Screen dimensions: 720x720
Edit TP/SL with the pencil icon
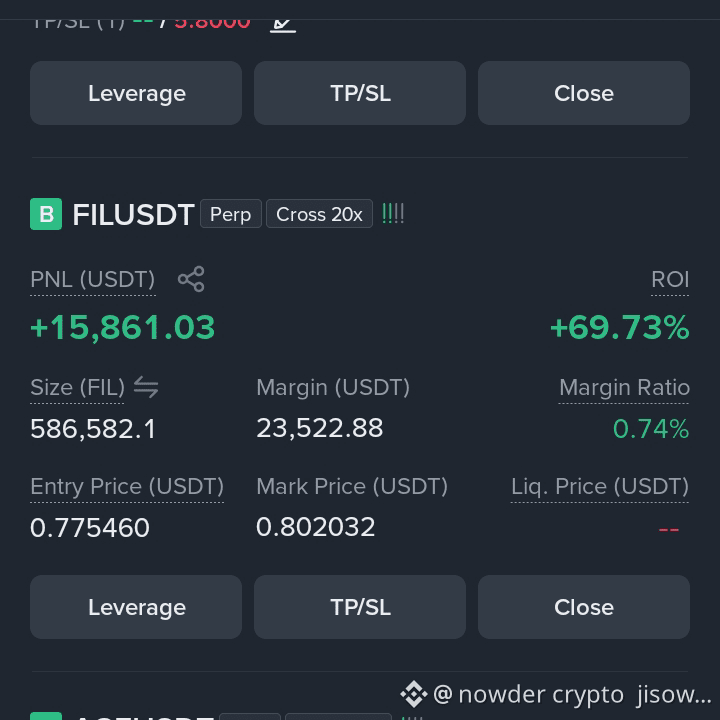pos(283,24)
